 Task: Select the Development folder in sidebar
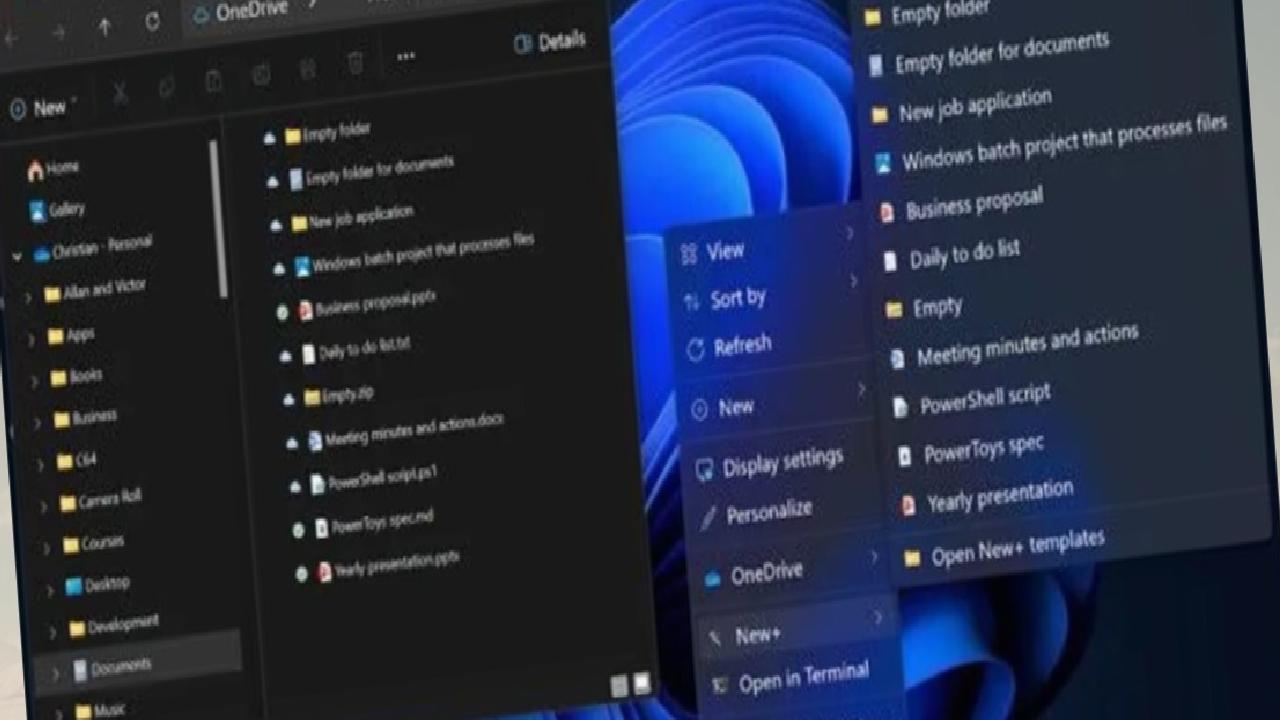point(113,626)
